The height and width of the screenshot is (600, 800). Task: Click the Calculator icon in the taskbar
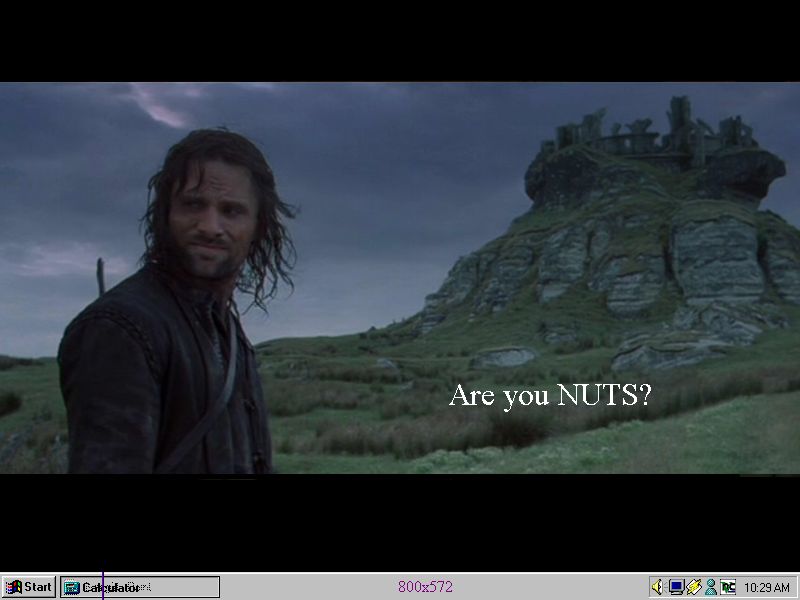(x=72, y=587)
